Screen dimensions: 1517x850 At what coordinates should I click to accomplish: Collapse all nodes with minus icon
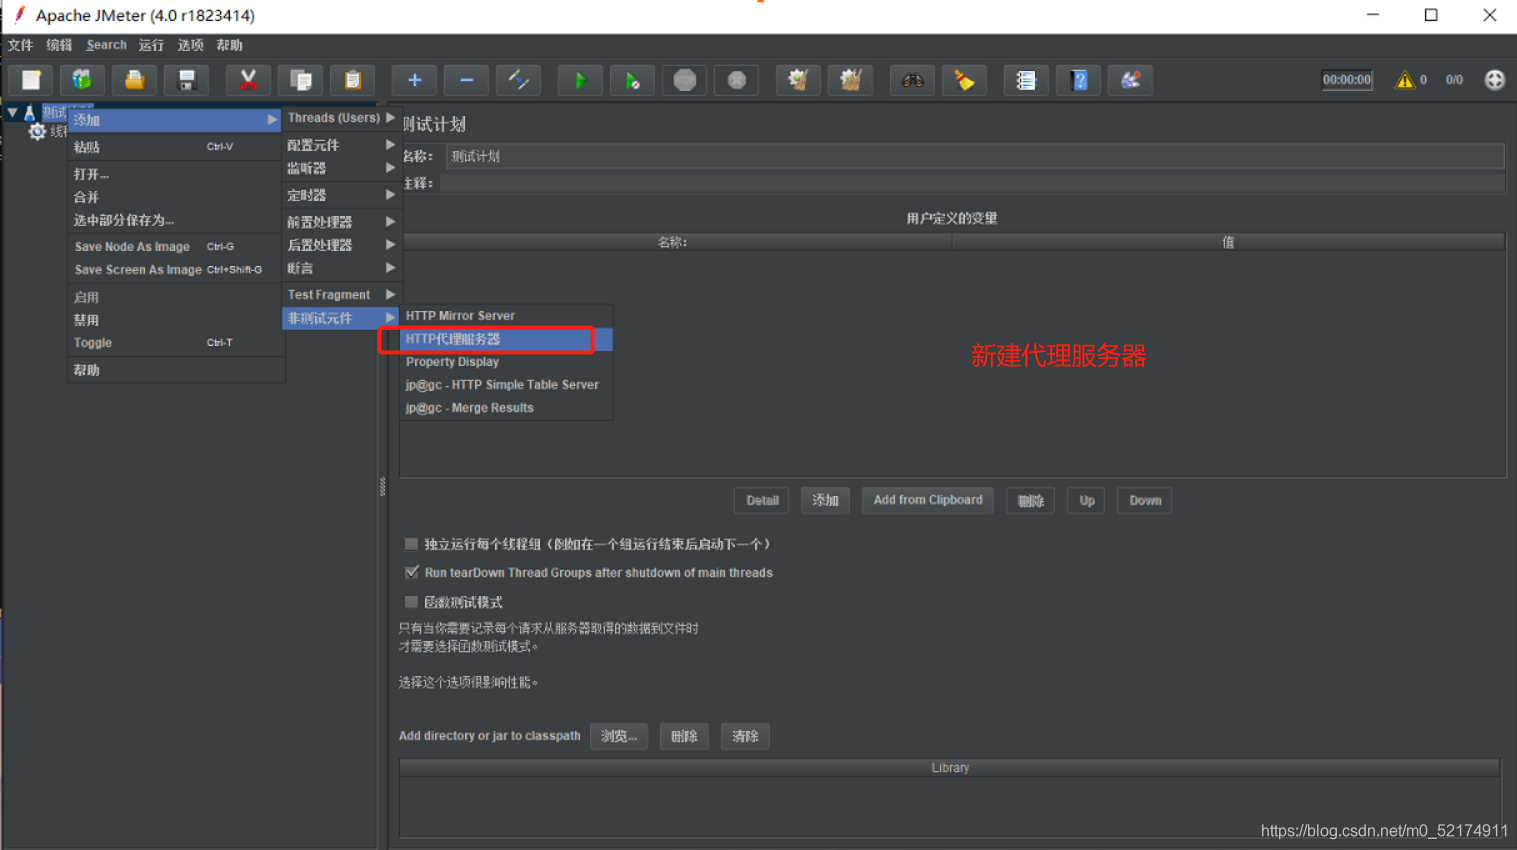point(466,80)
